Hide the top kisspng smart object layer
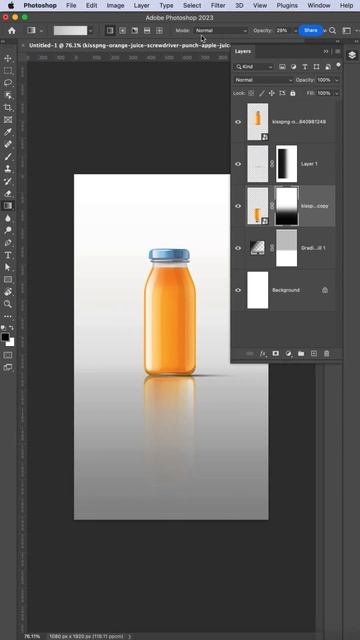Screen dimensions: 360x640 pos(238,122)
